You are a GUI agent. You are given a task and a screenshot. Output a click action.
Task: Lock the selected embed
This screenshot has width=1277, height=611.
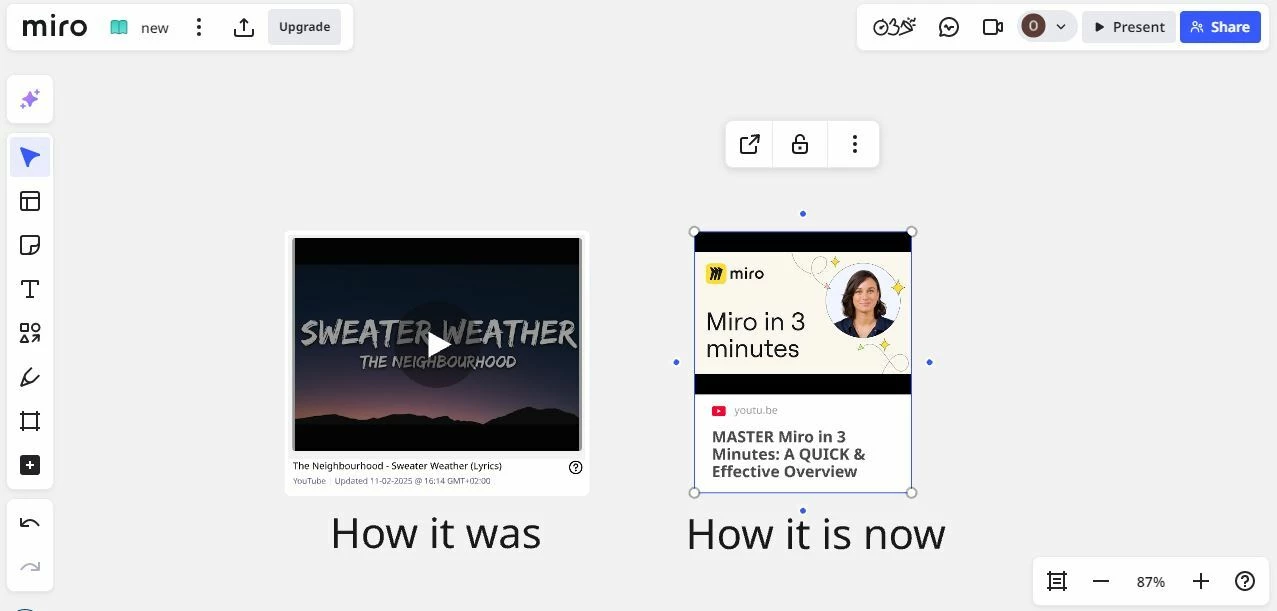coord(800,144)
